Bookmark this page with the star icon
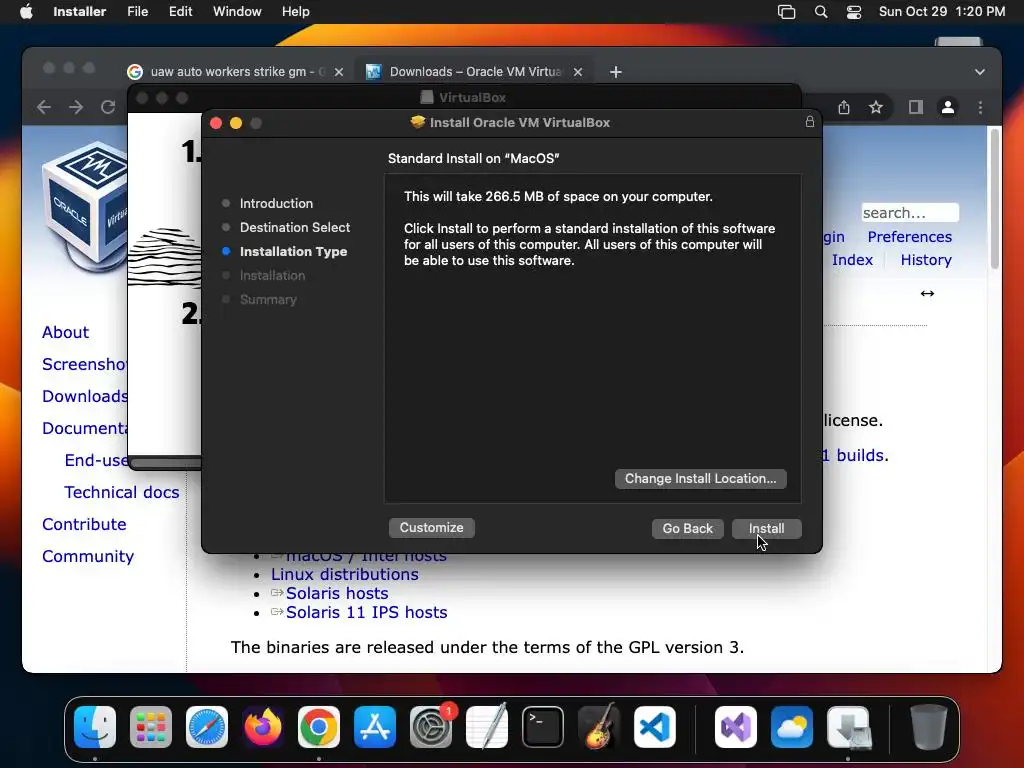 point(876,107)
